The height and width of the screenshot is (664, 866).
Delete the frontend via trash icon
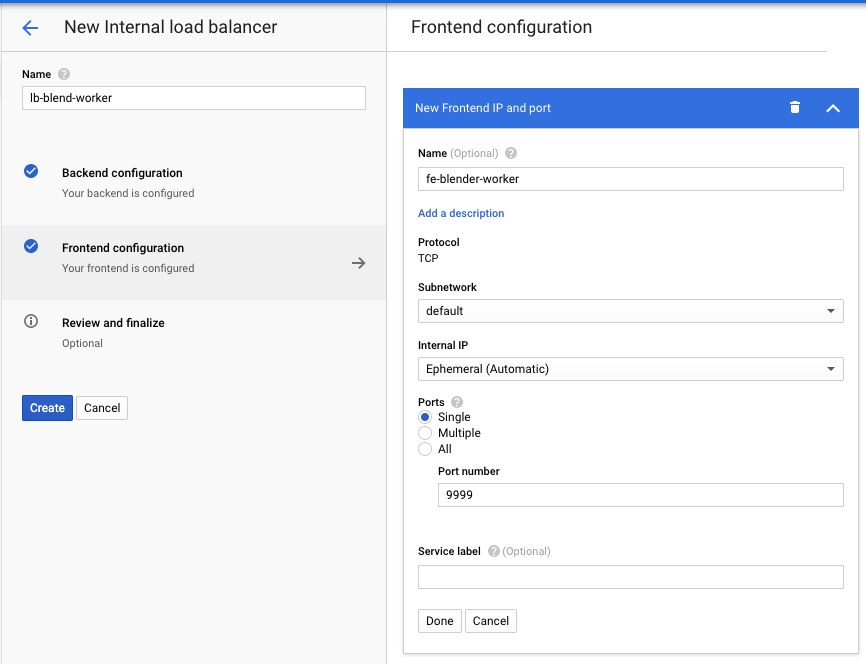coord(795,108)
